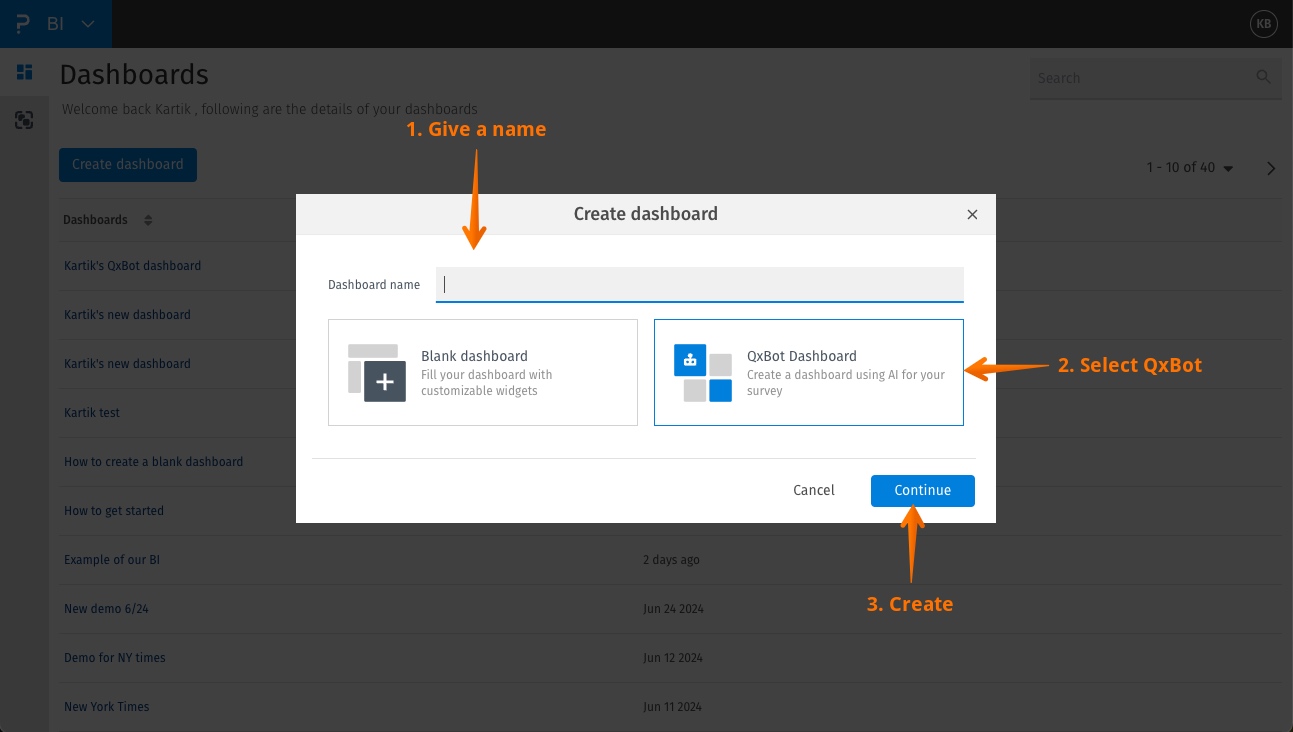Click the next page arrow near the pagination
The image size is (1293, 732).
(1270, 168)
